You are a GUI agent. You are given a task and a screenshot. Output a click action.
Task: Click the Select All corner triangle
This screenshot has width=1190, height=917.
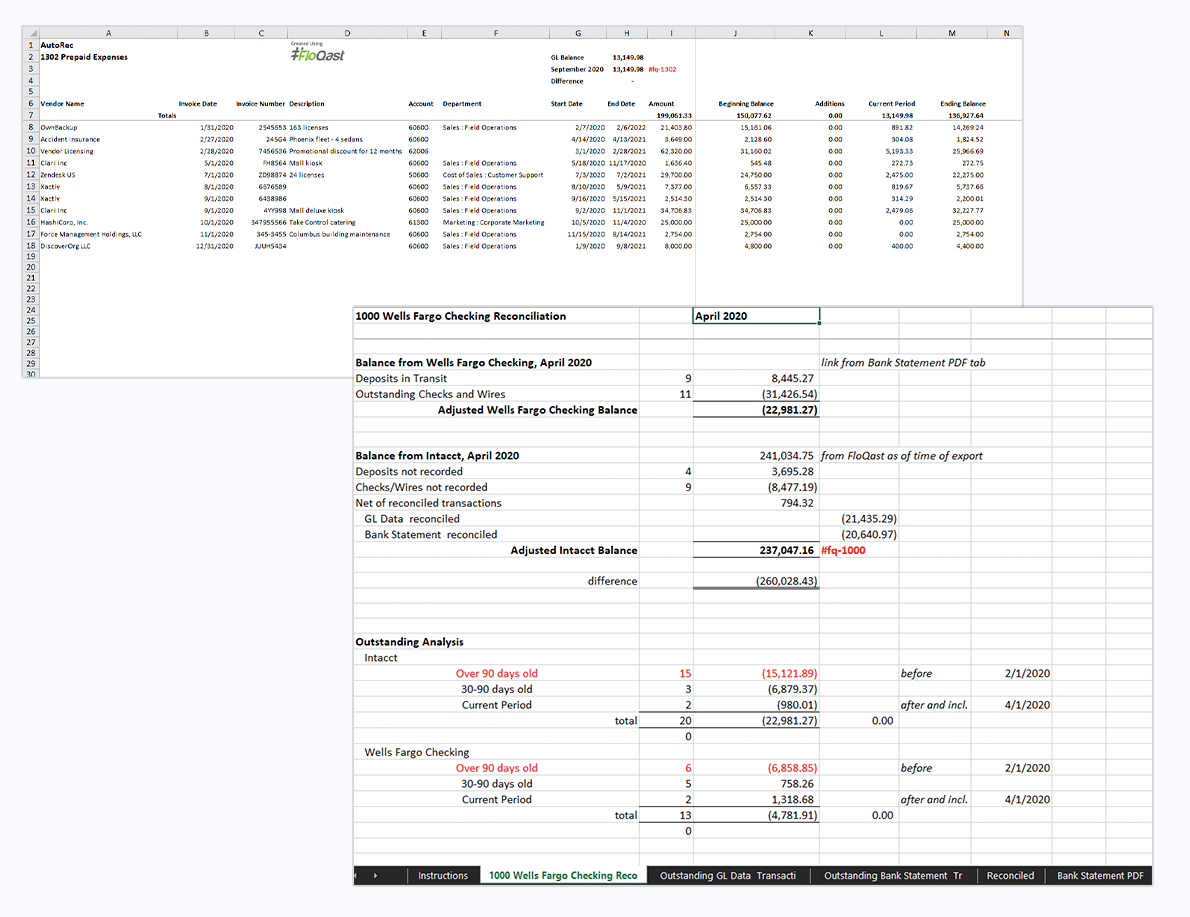click(32, 33)
